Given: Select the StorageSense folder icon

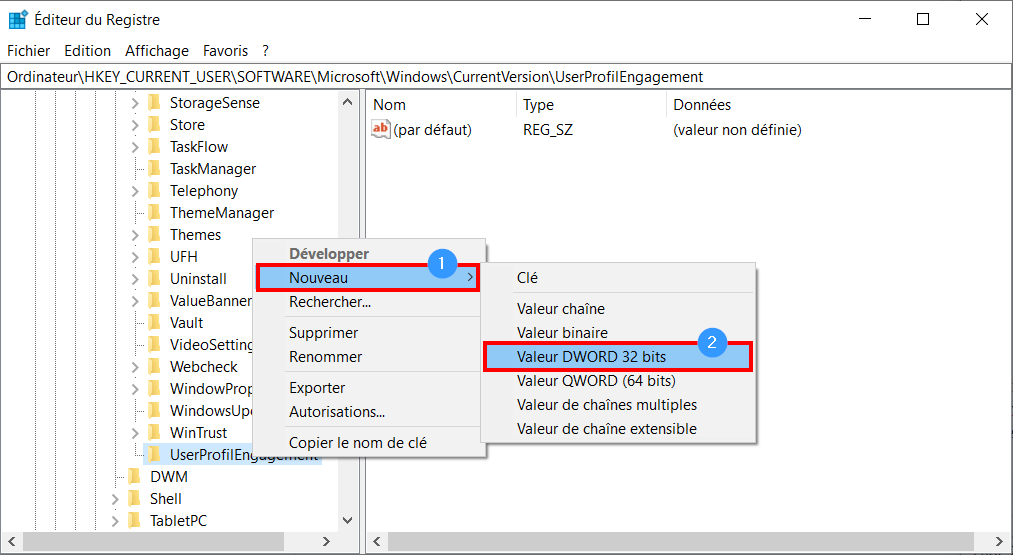Looking at the screenshot, I should (x=154, y=103).
